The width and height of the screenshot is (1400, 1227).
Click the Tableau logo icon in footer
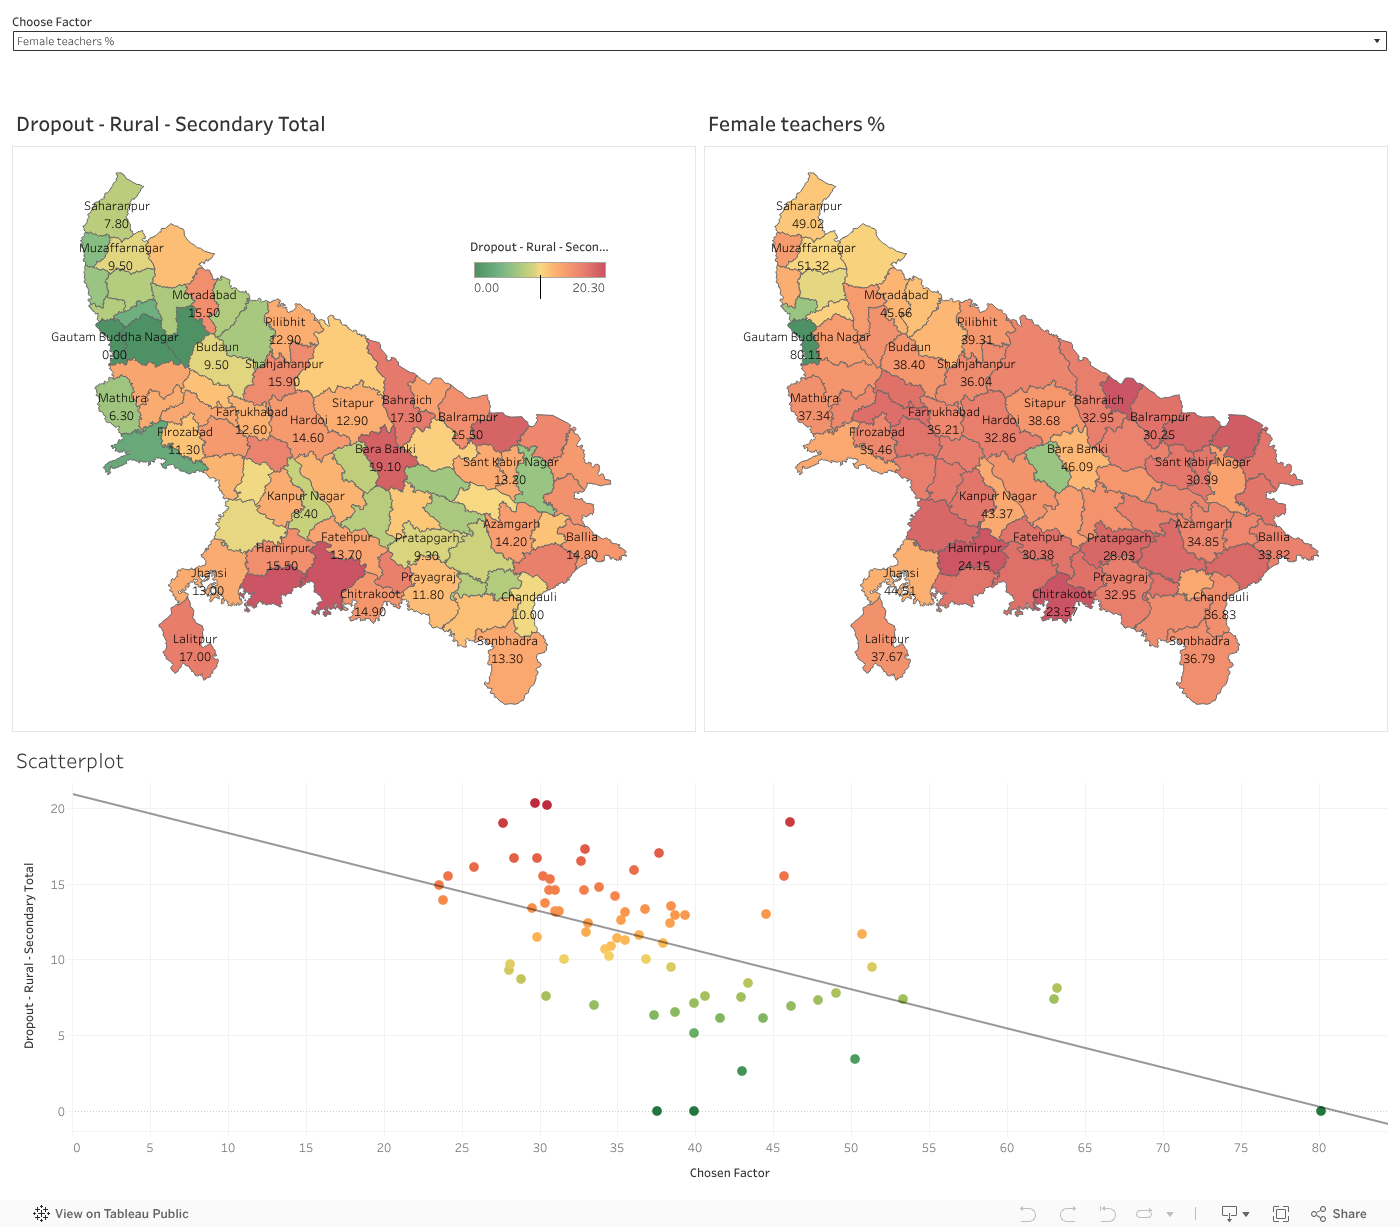pos(41,1214)
